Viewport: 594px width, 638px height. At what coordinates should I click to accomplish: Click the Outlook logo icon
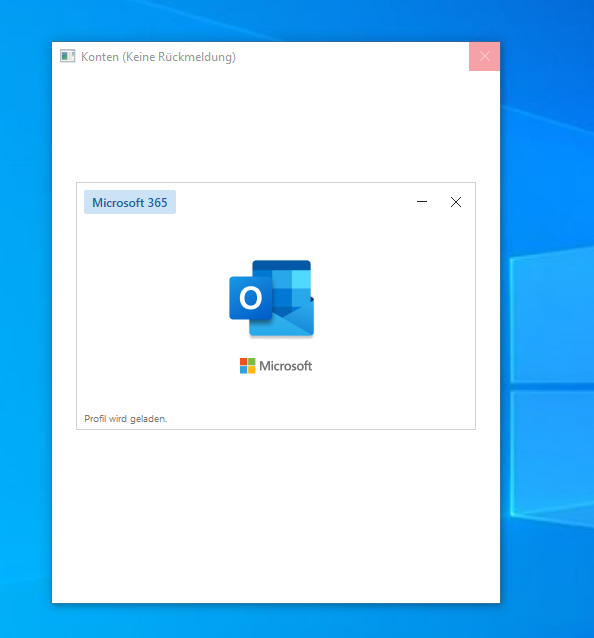click(x=272, y=299)
